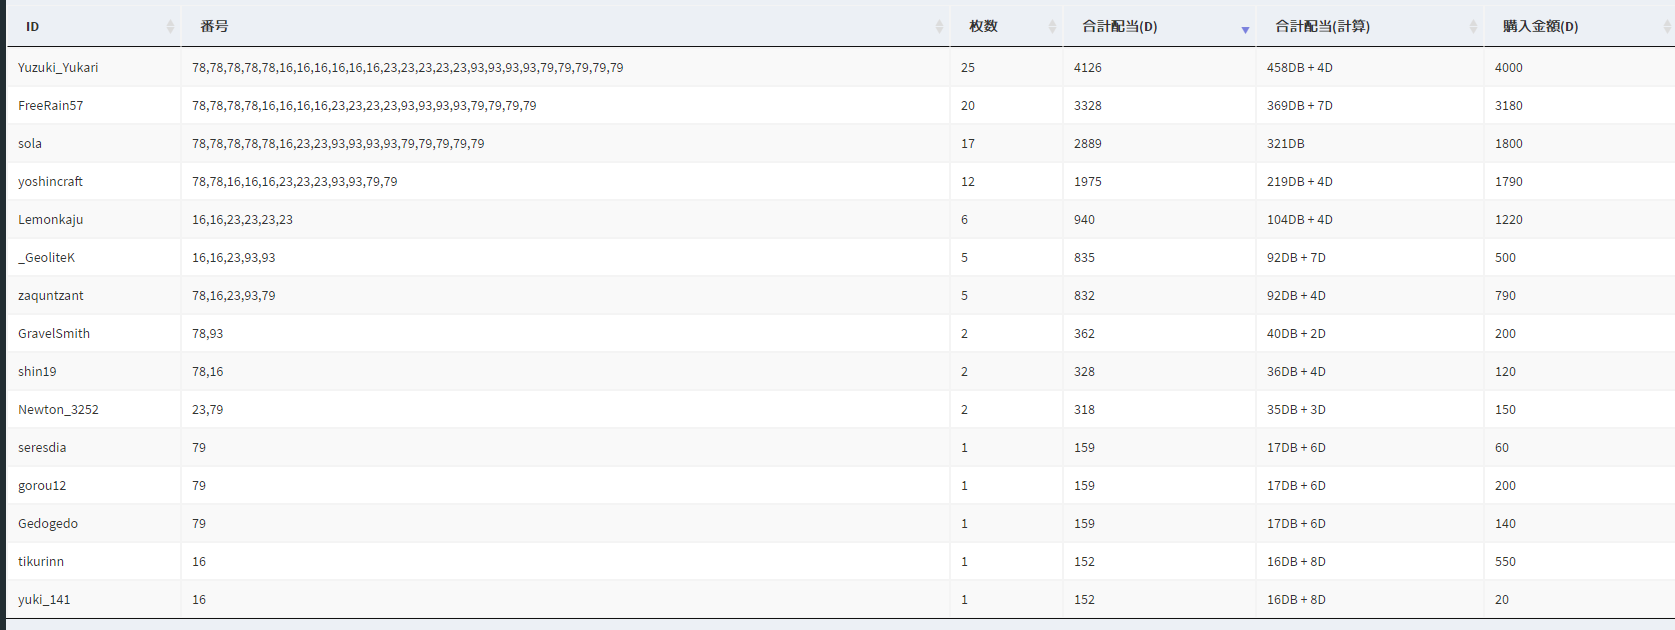Viewport: 1675px width, 630px height.
Task: Select shin19's purchase amount 120
Action: 1505,372
